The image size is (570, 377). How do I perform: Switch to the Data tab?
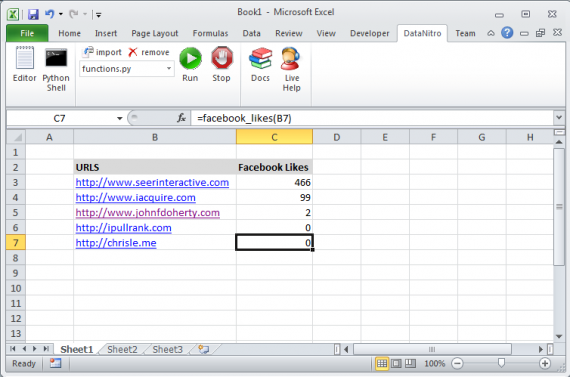tap(252, 33)
